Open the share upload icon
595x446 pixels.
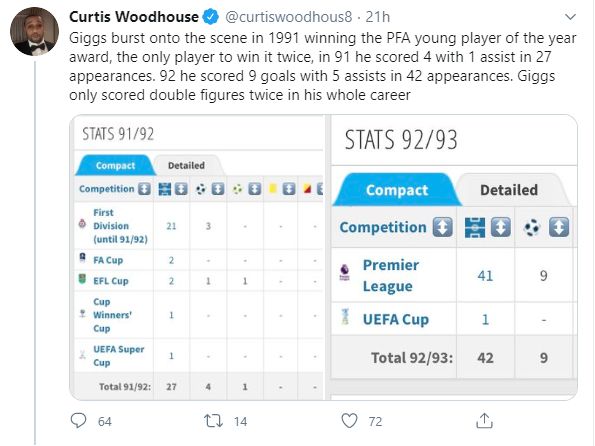(x=484, y=421)
